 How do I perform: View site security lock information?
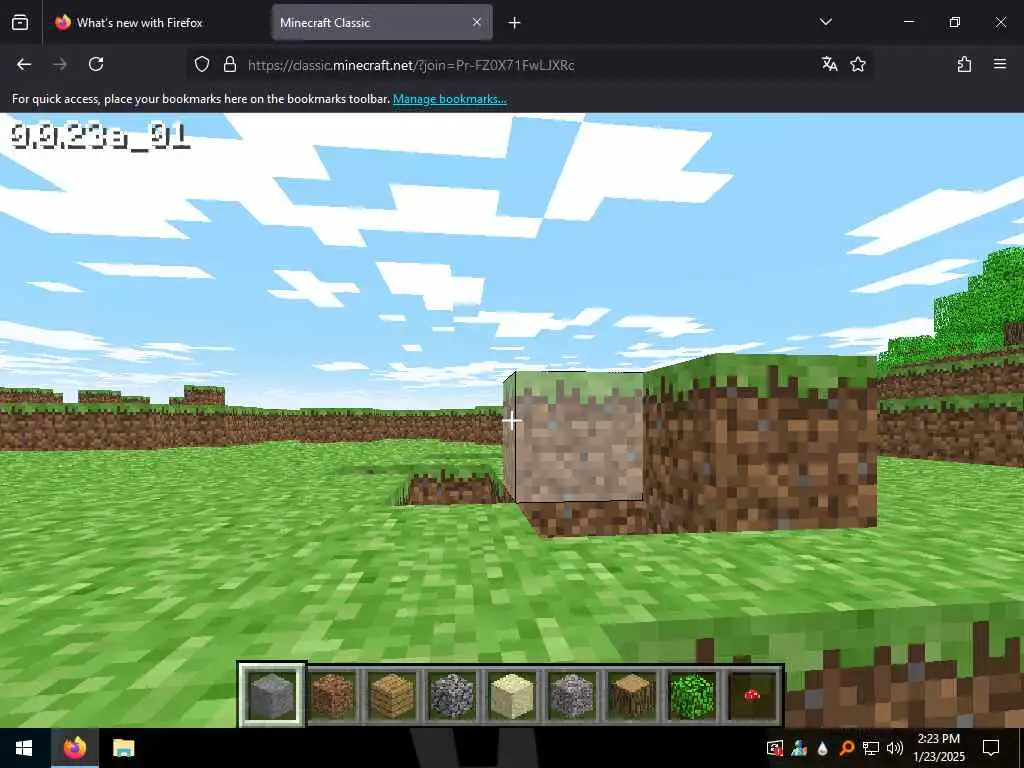pyautogui.click(x=229, y=64)
